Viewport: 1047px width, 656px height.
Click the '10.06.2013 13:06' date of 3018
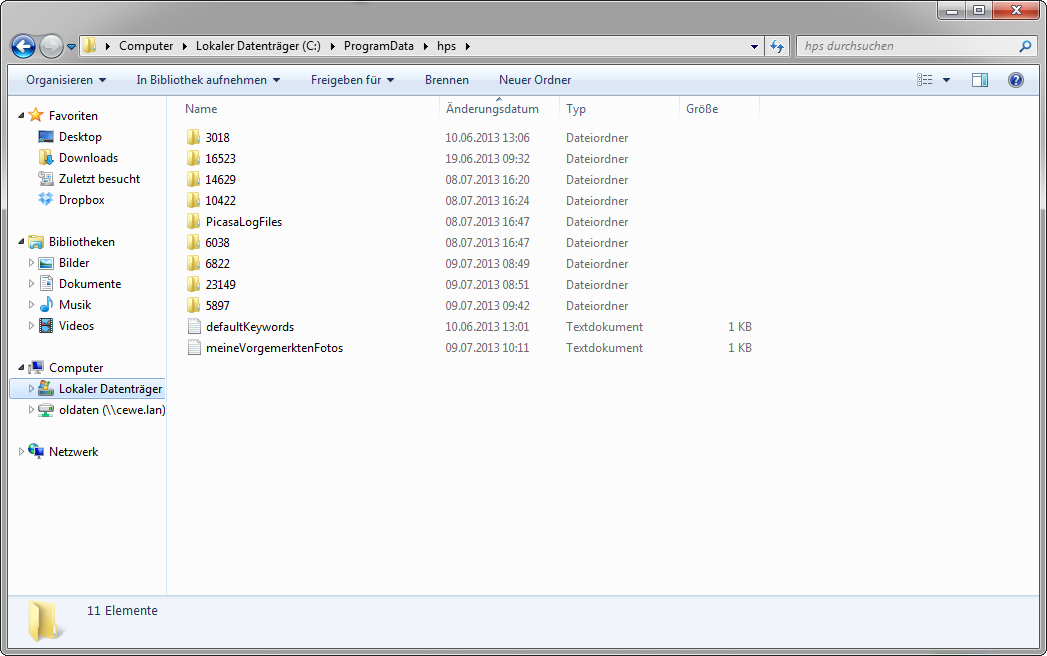[x=487, y=138]
